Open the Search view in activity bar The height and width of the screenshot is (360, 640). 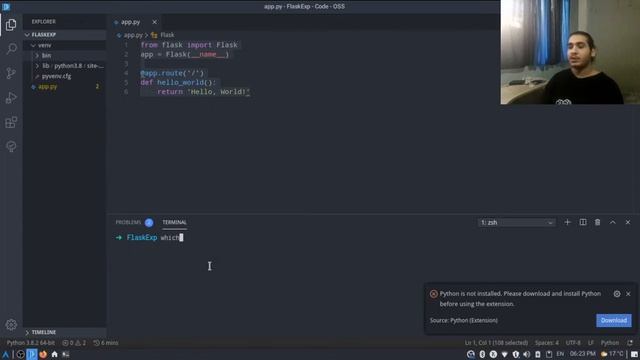coord(11,49)
